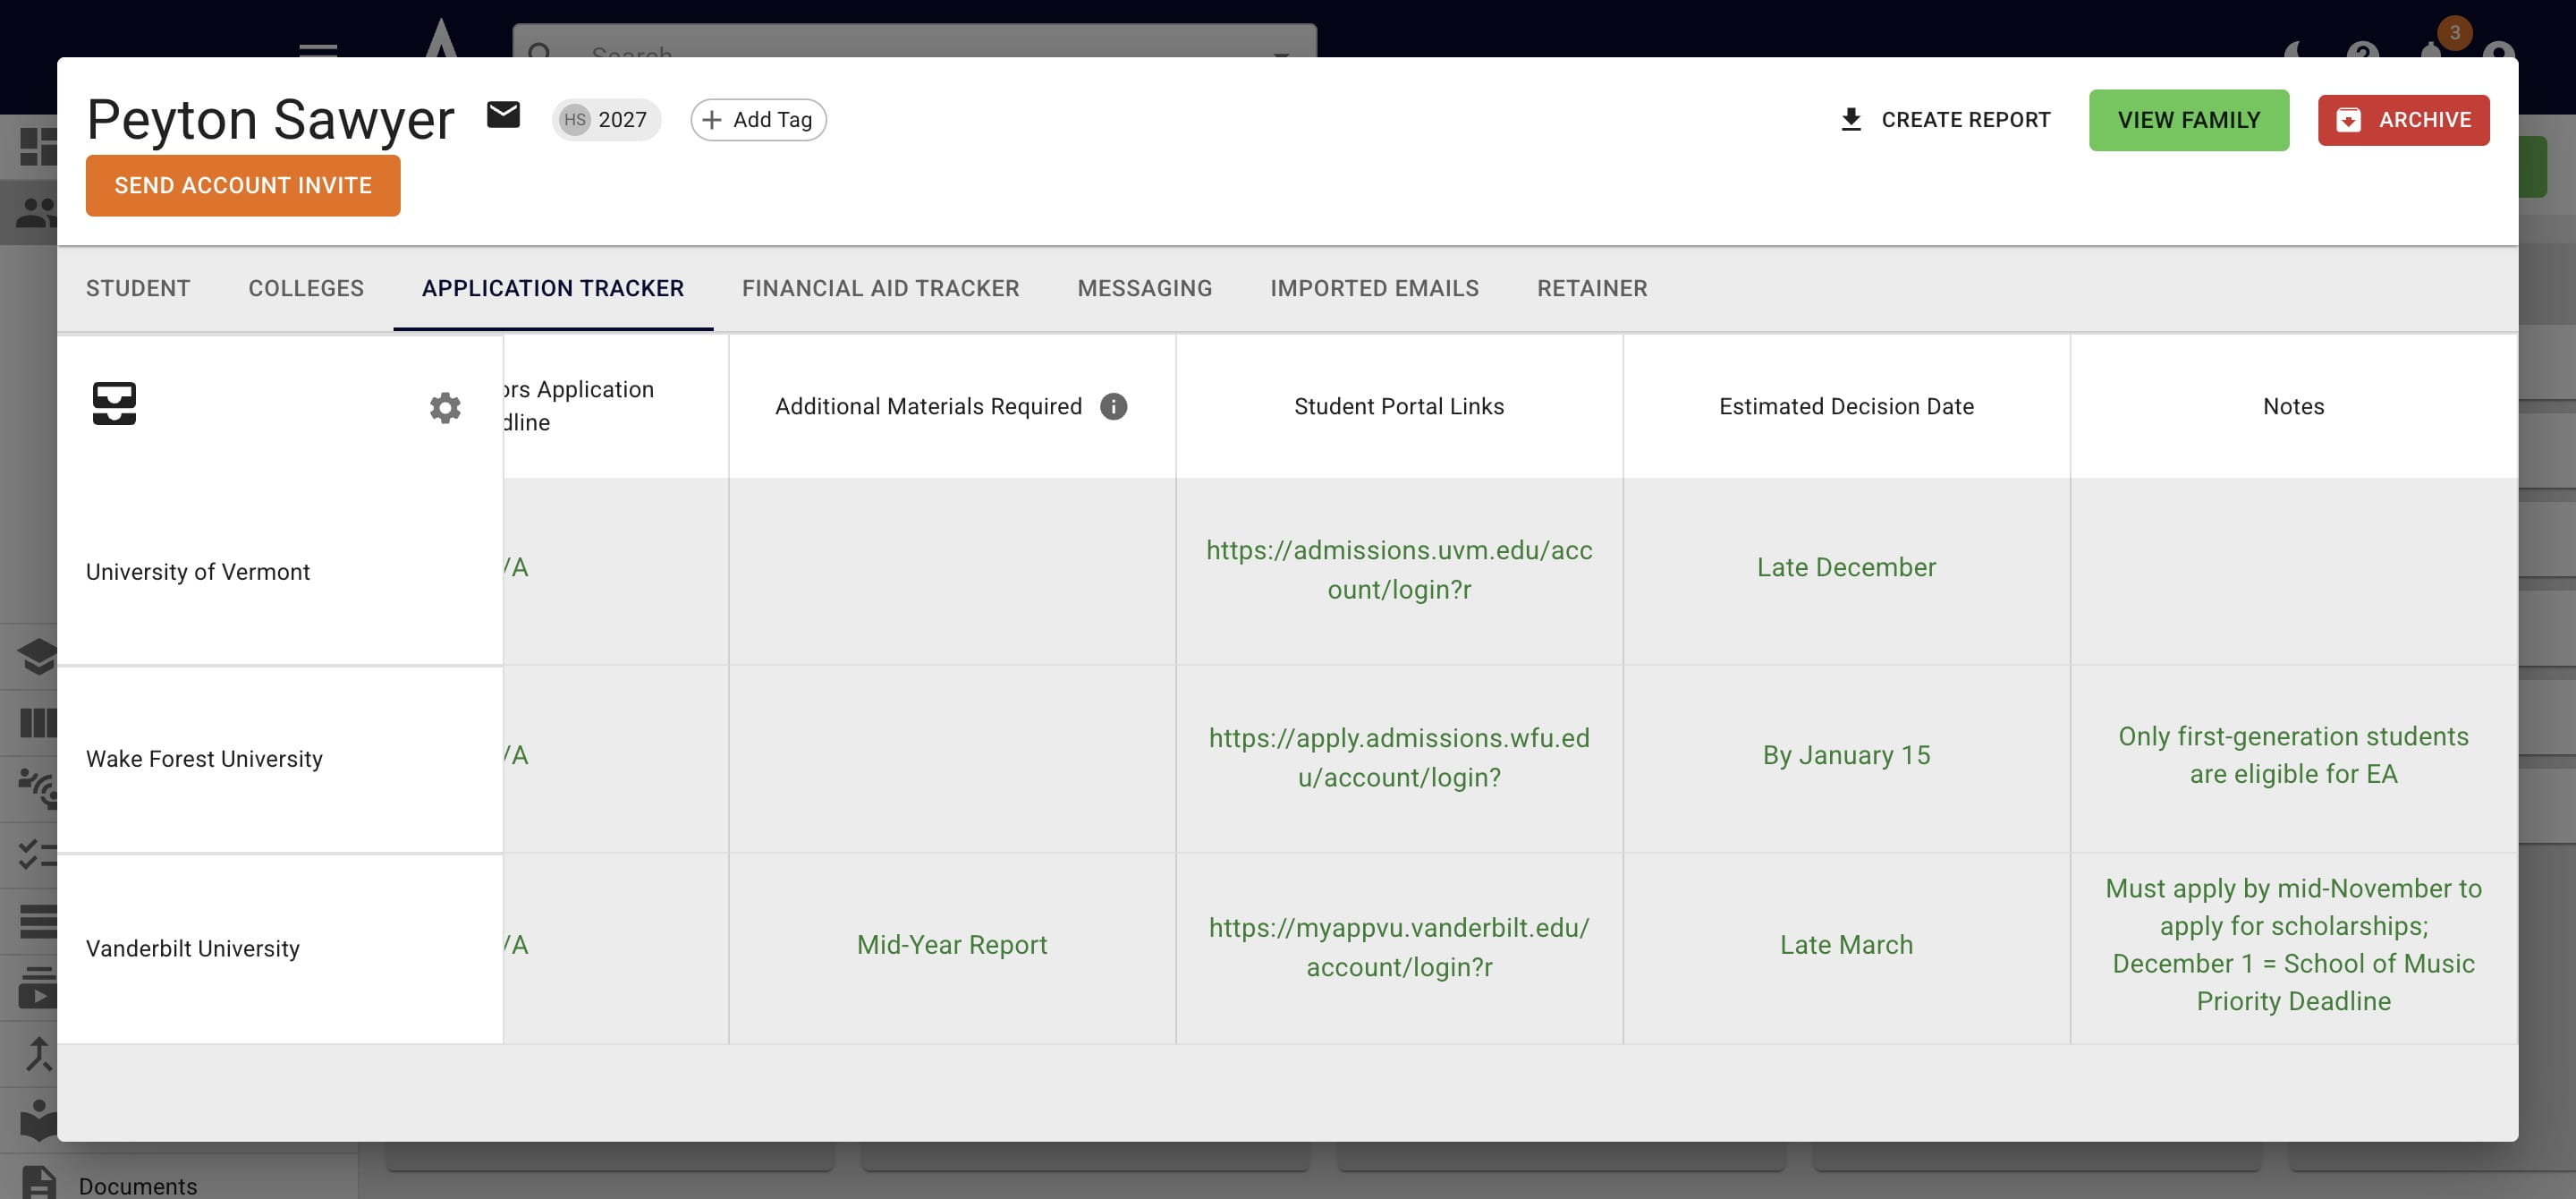The width and height of the screenshot is (2576, 1199).
Task: Select the Vanderbilt University row name
Action: click(193, 948)
